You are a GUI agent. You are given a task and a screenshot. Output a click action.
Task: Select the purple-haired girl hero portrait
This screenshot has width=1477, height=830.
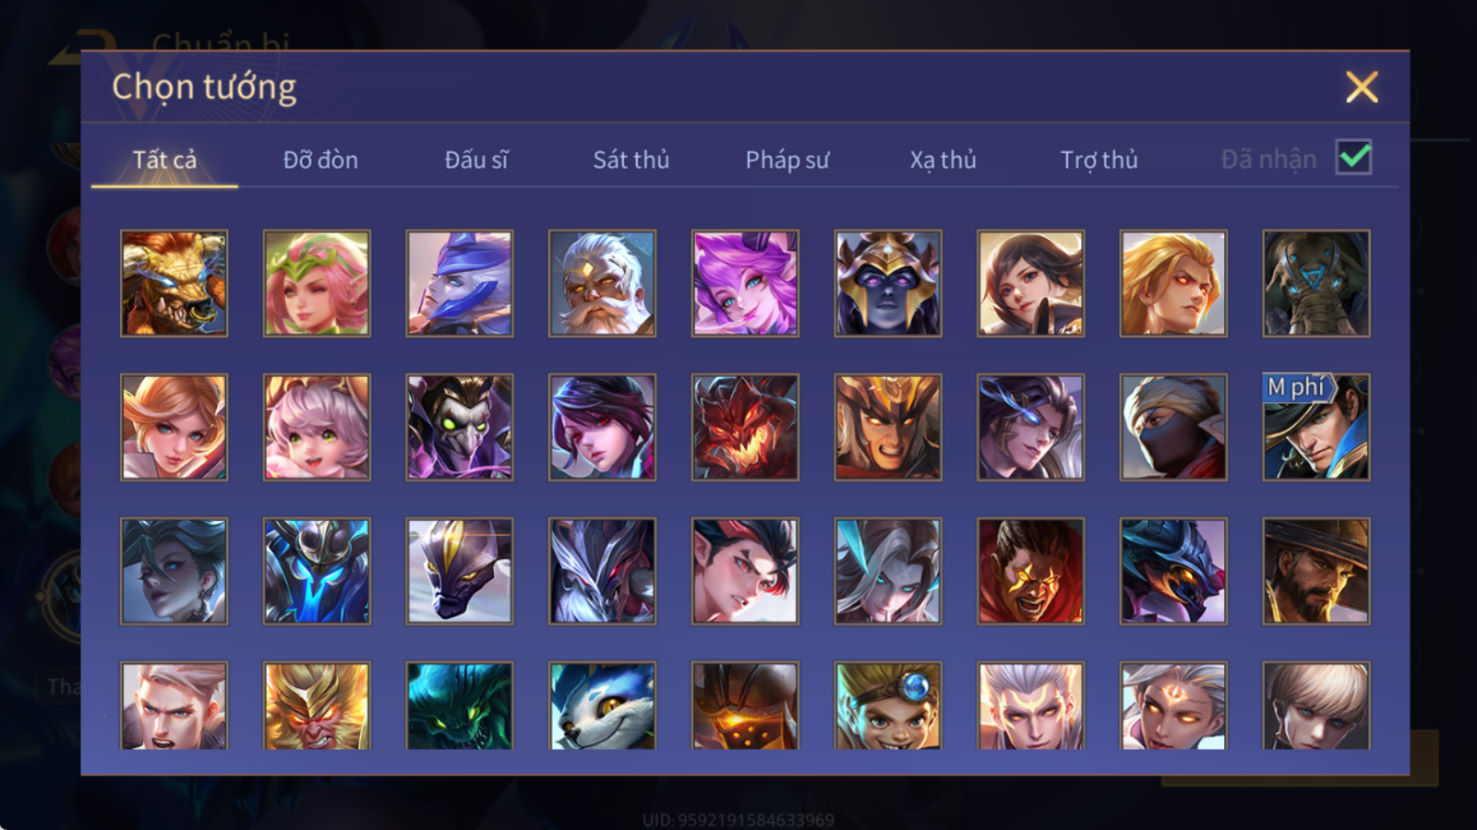(x=745, y=283)
